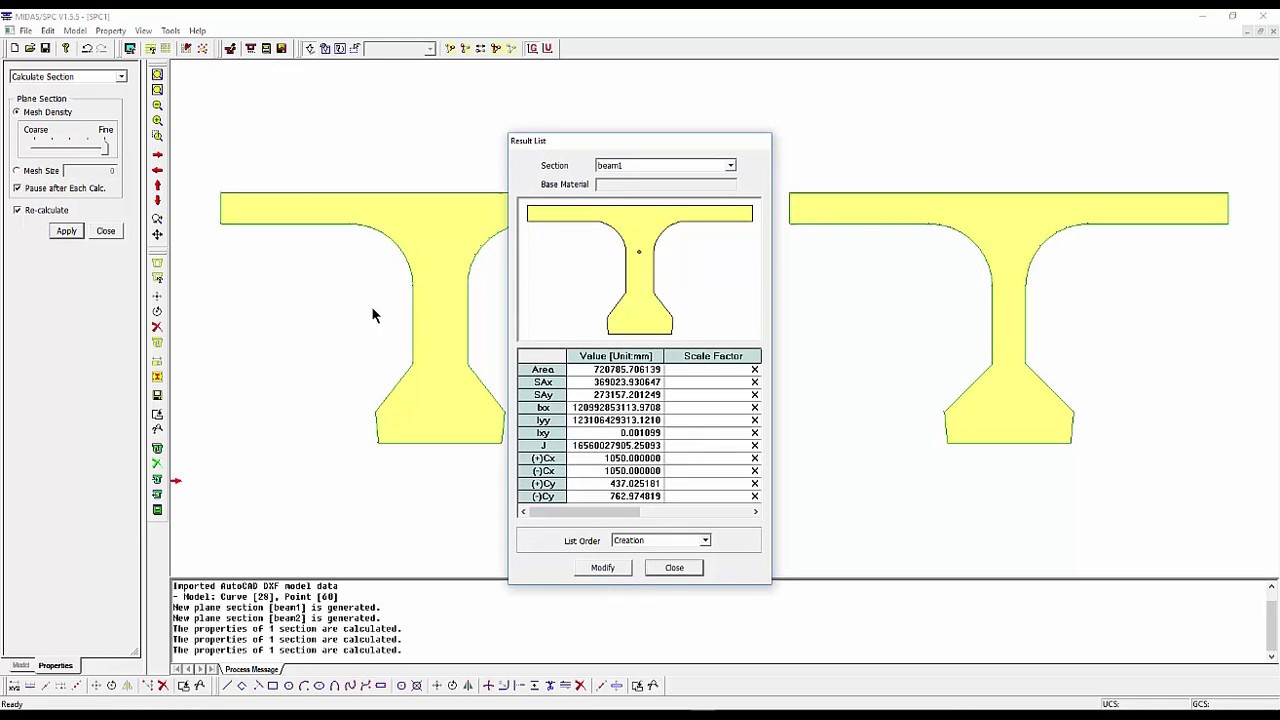This screenshot has height=720, width=1280.
Task: Open the Tools menu
Action: coord(171,31)
